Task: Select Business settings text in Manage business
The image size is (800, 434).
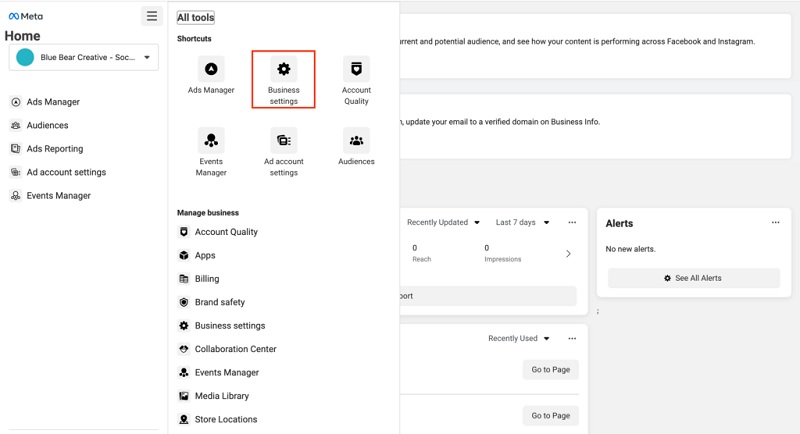Action: click(230, 326)
